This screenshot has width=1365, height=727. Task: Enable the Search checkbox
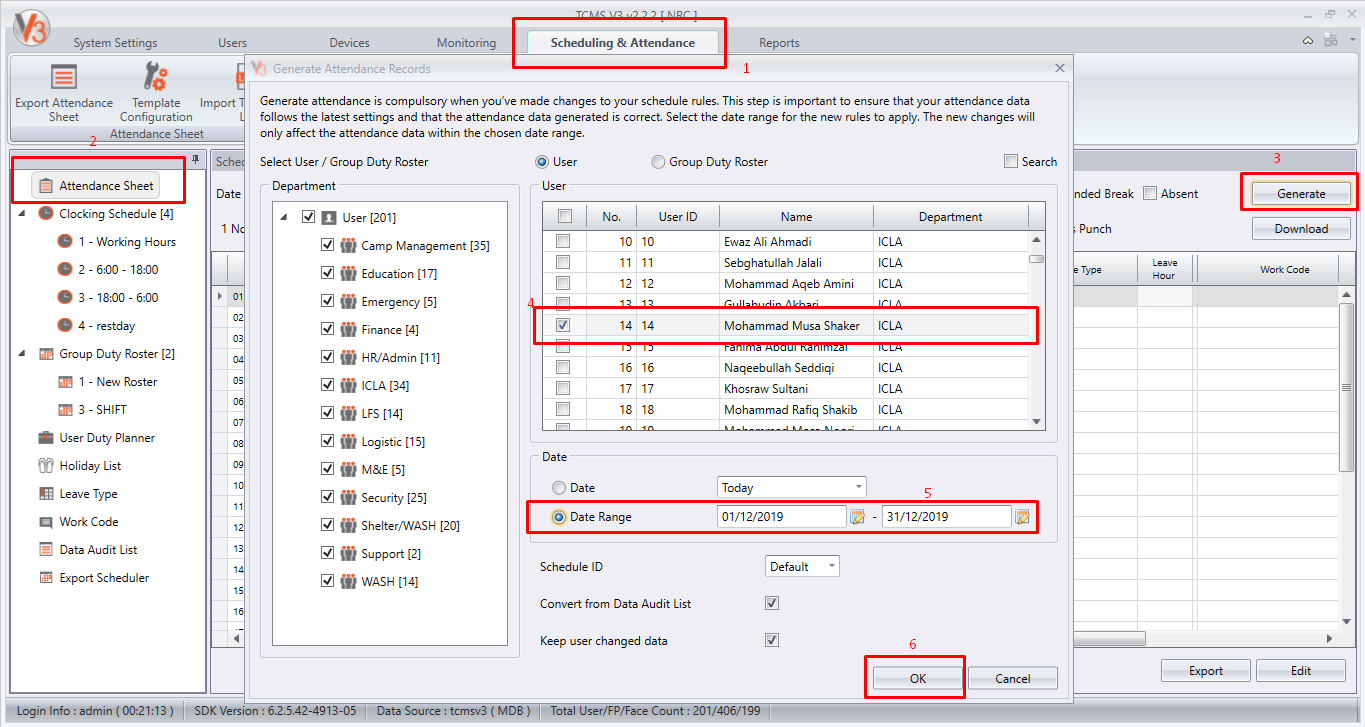[1011, 161]
